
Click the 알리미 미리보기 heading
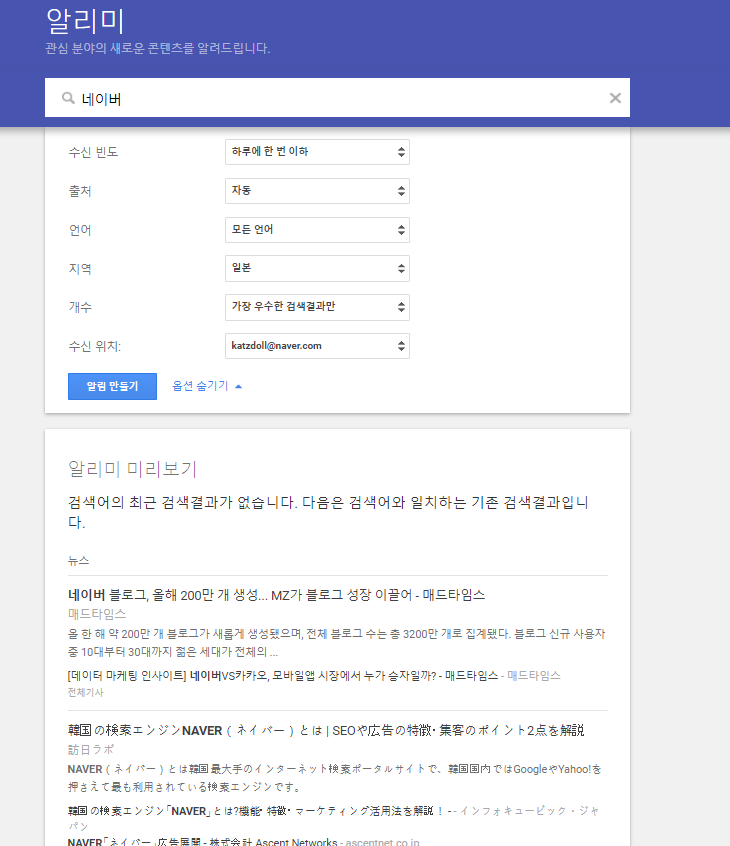click(x=132, y=469)
